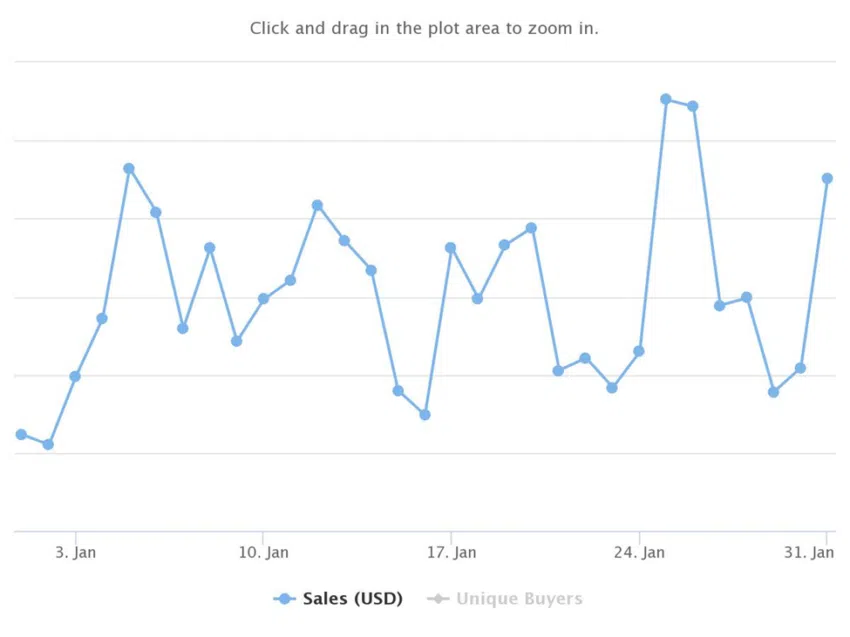
Task: Enable the greyed-out Unique Buyers series label
Action: pos(519,599)
